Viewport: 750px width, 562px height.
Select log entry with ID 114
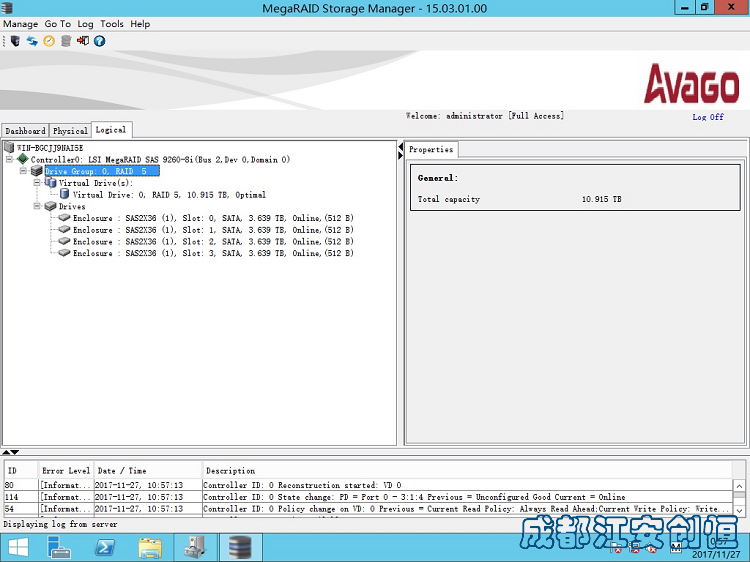[x=368, y=497]
